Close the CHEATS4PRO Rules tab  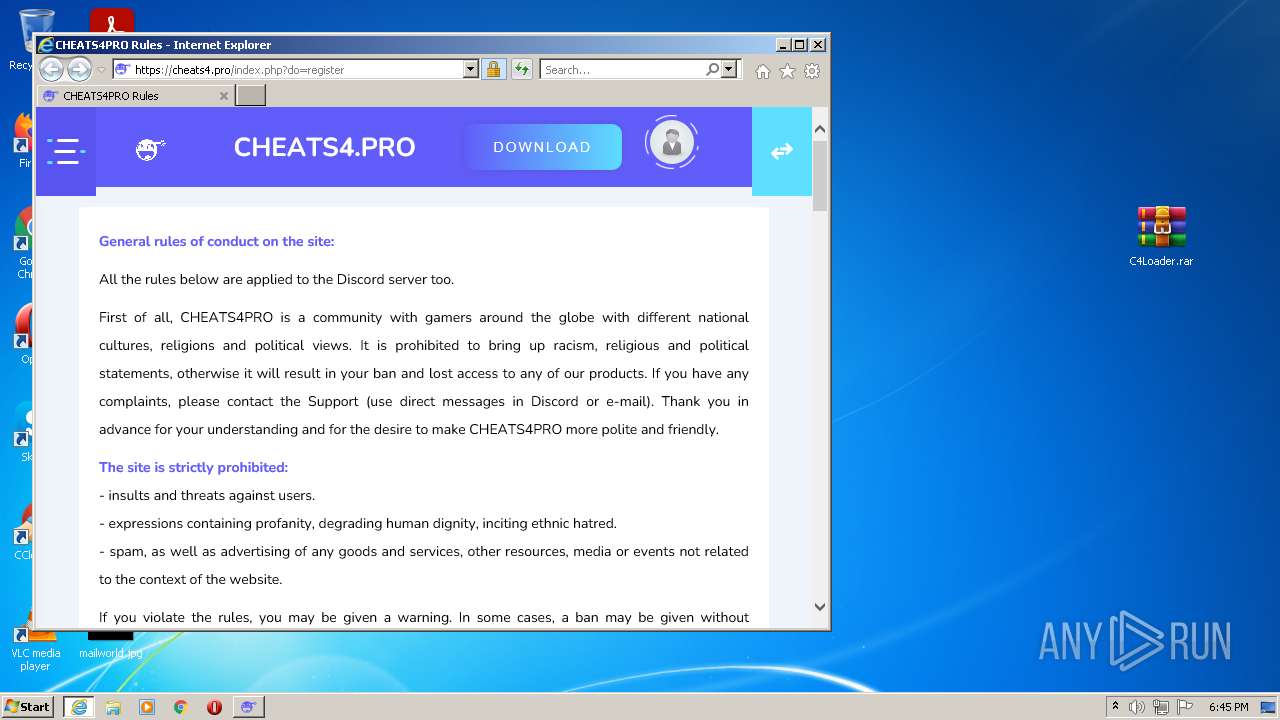[223, 96]
